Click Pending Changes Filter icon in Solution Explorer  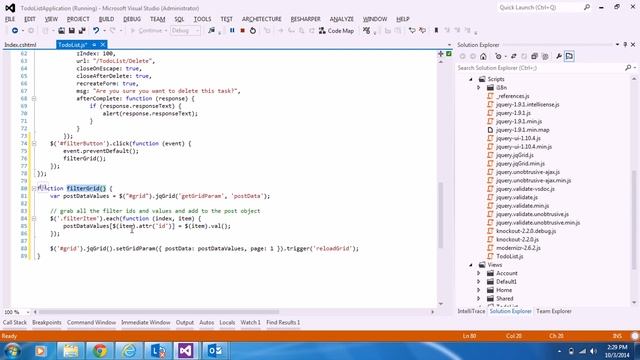pos(498,56)
